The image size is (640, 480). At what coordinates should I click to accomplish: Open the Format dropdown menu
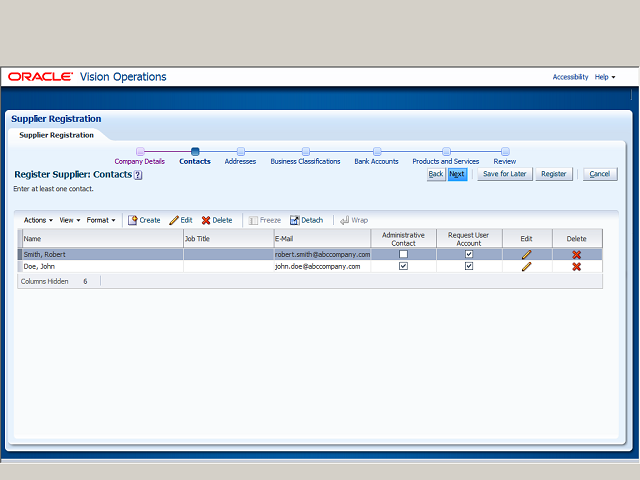click(101, 220)
